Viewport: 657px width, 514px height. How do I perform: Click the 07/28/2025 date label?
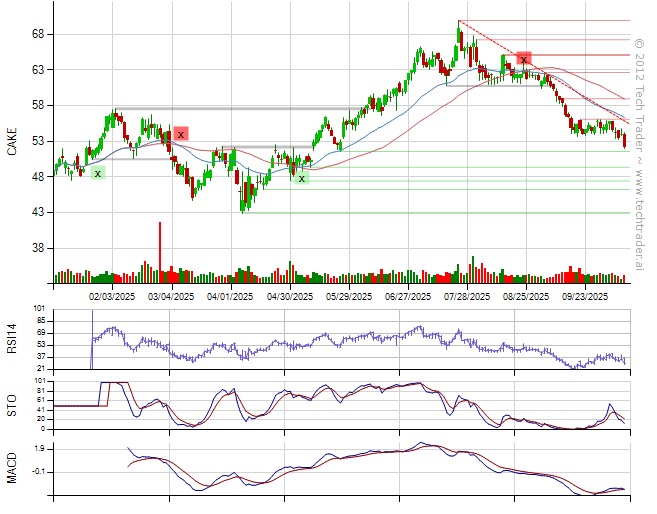pyautogui.click(x=467, y=296)
